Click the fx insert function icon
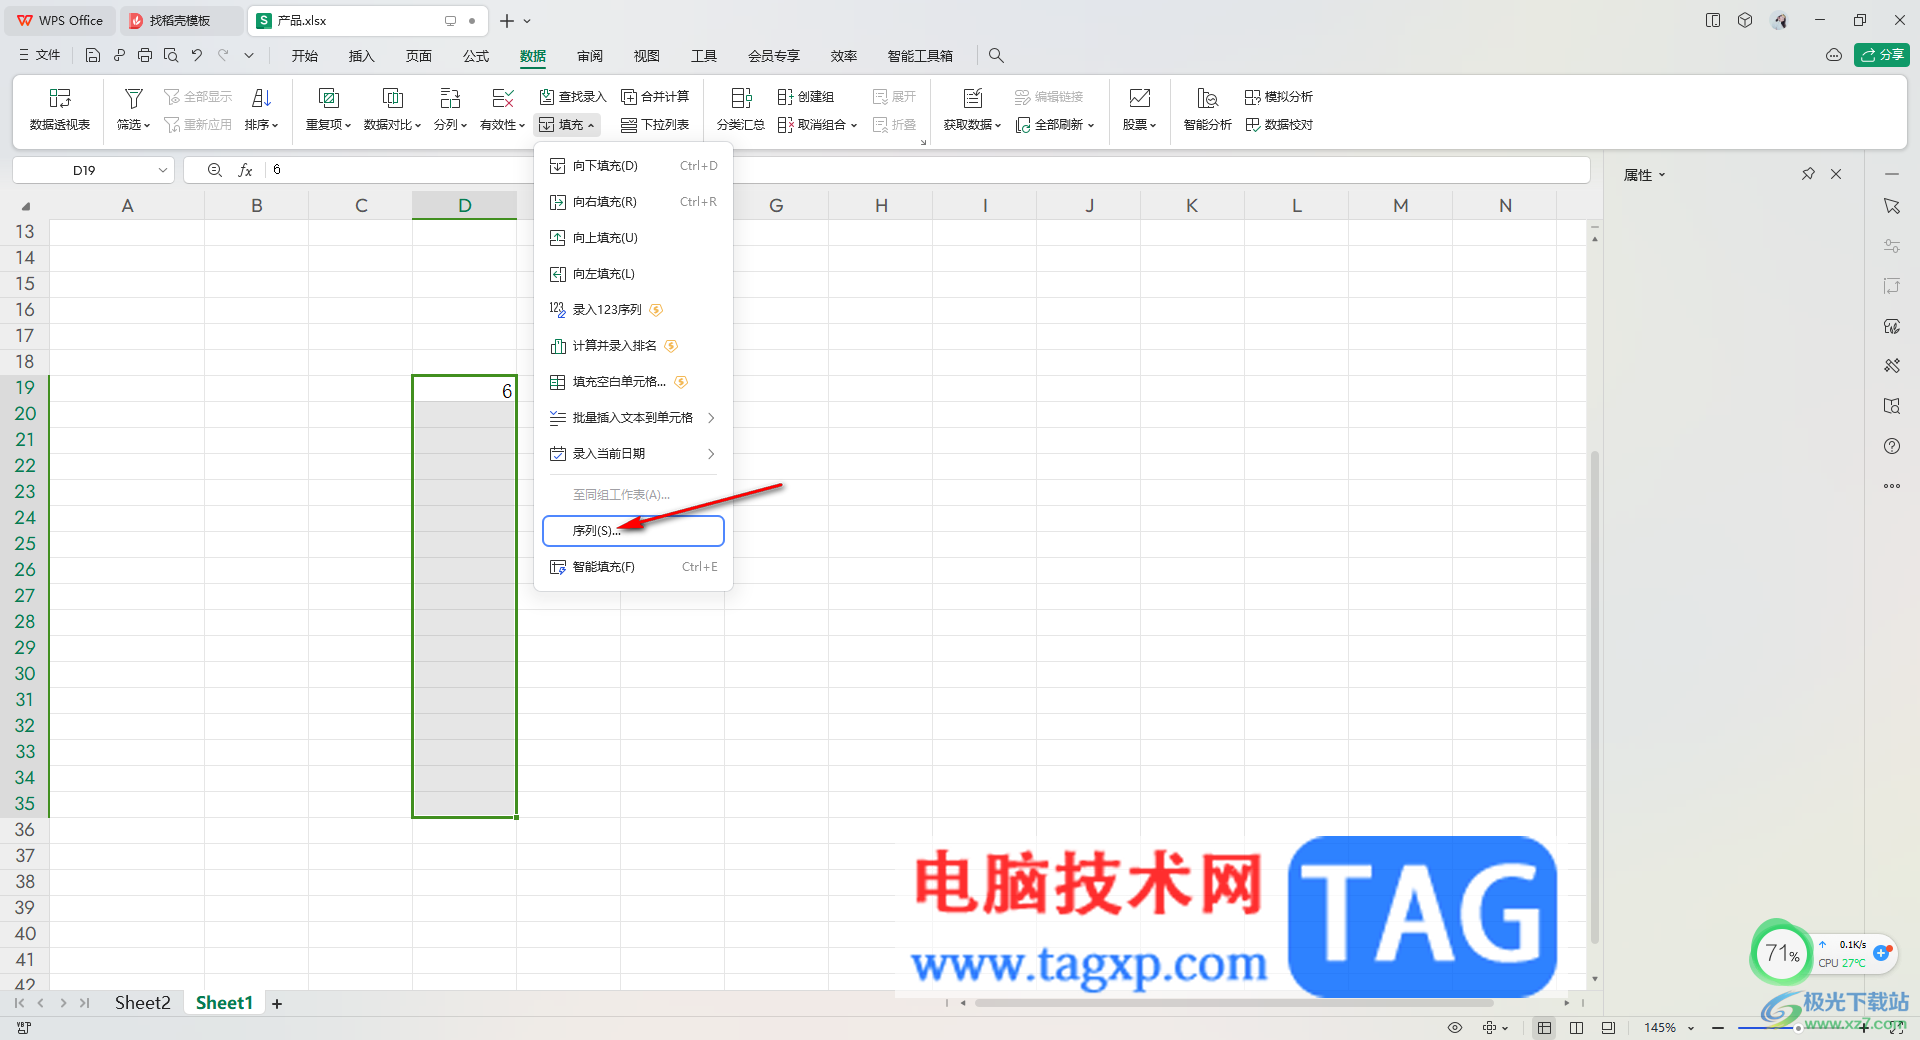The height and width of the screenshot is (1040, 1920). pos(245,170)
